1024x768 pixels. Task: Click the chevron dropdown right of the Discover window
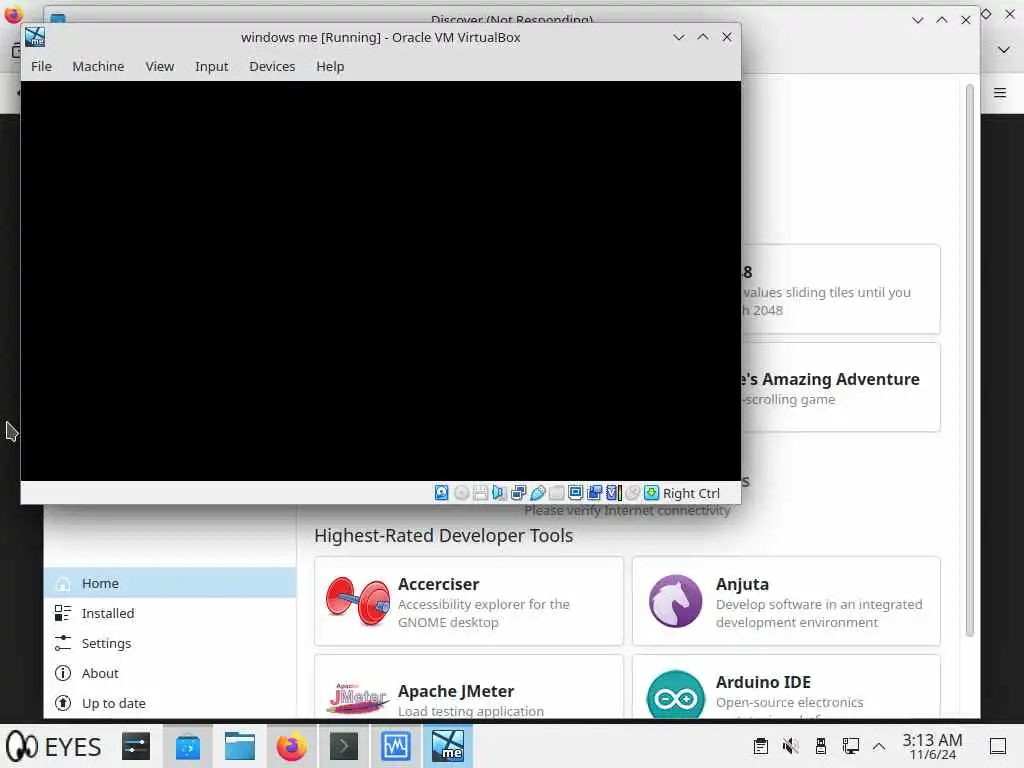click(x=1004, y=50)
